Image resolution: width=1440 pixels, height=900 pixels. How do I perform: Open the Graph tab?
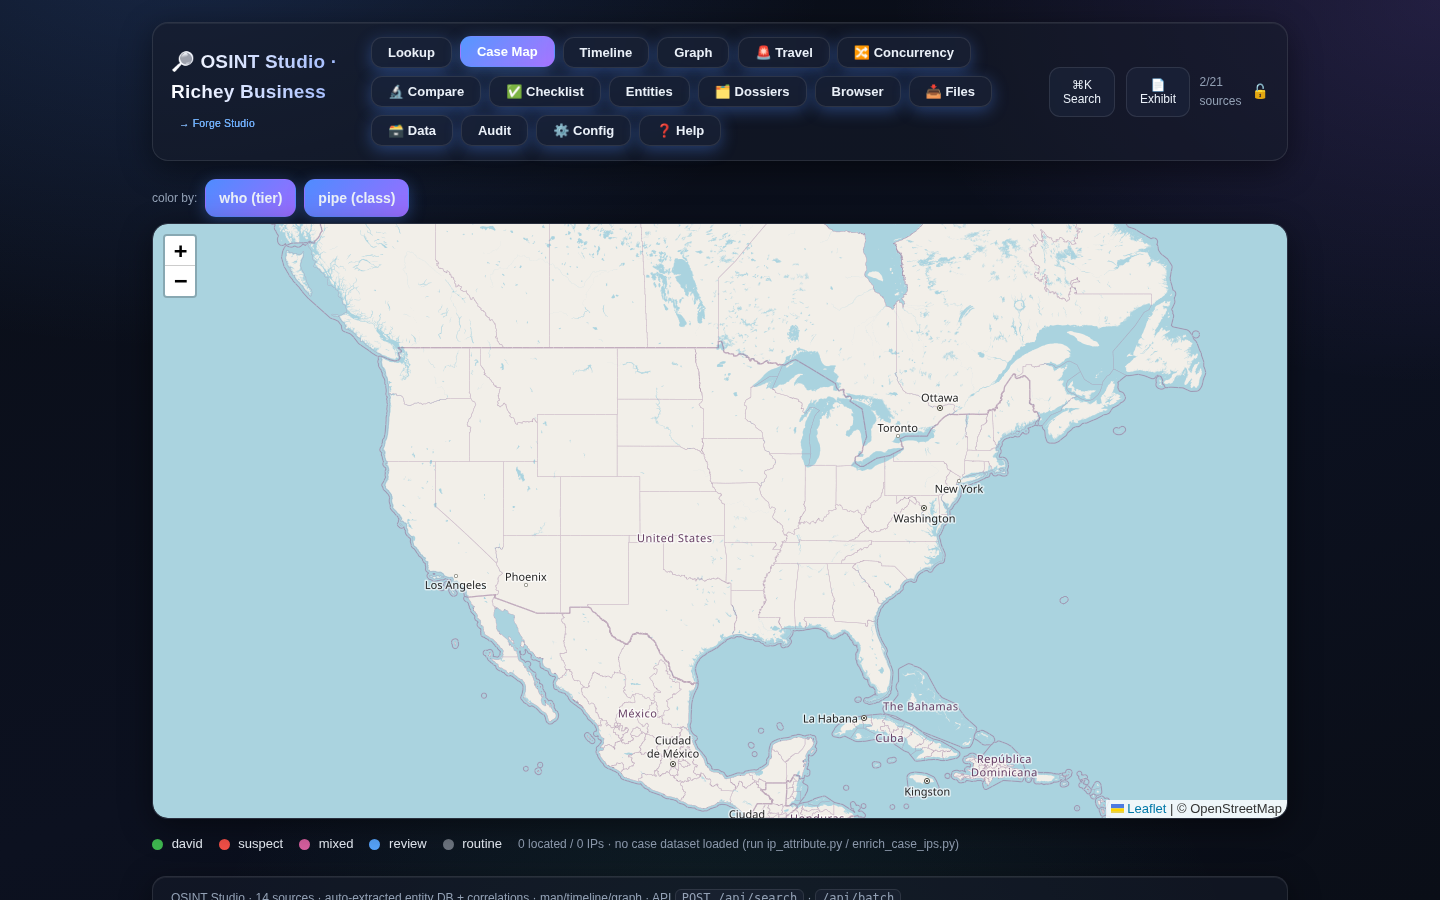tap(693, 52)
